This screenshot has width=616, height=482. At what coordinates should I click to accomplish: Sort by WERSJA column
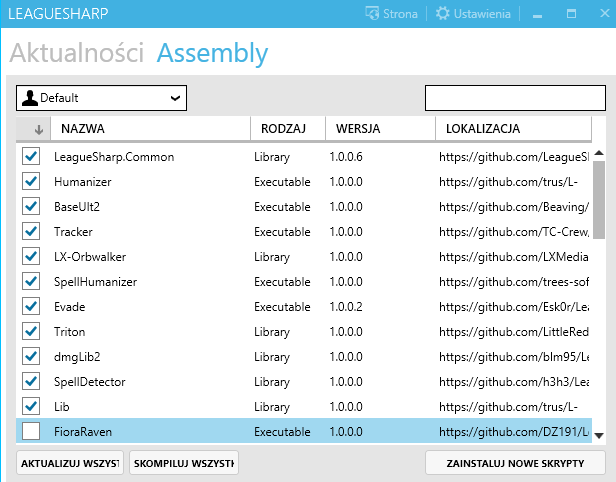[380, 129]
